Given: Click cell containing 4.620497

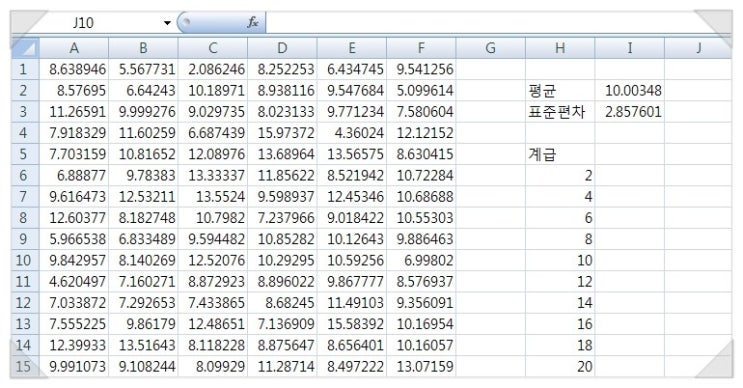Looking at the screenshot, I should (x=74, y=281).
